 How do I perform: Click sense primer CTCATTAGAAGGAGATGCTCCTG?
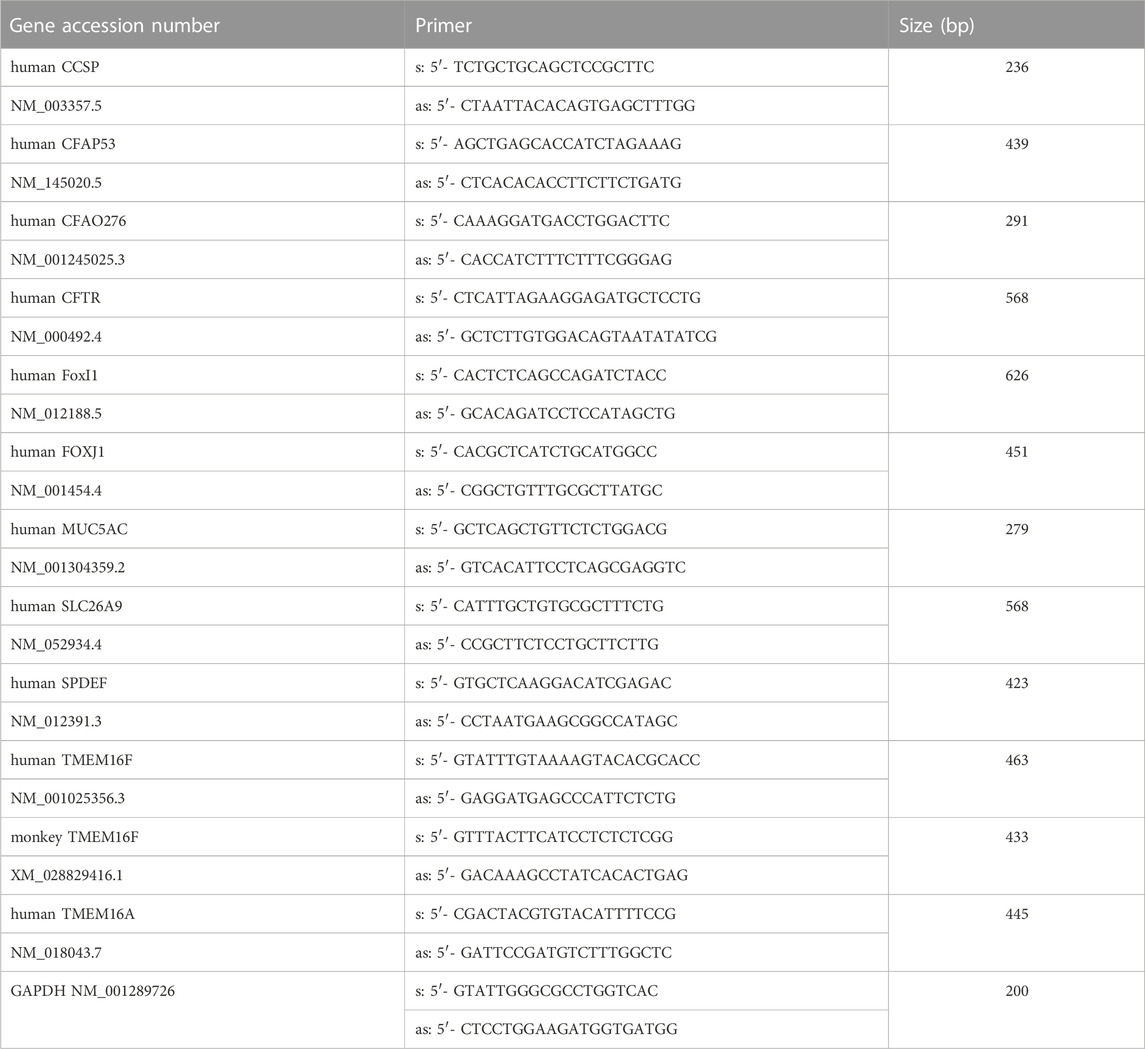click(x=577, y=298)
